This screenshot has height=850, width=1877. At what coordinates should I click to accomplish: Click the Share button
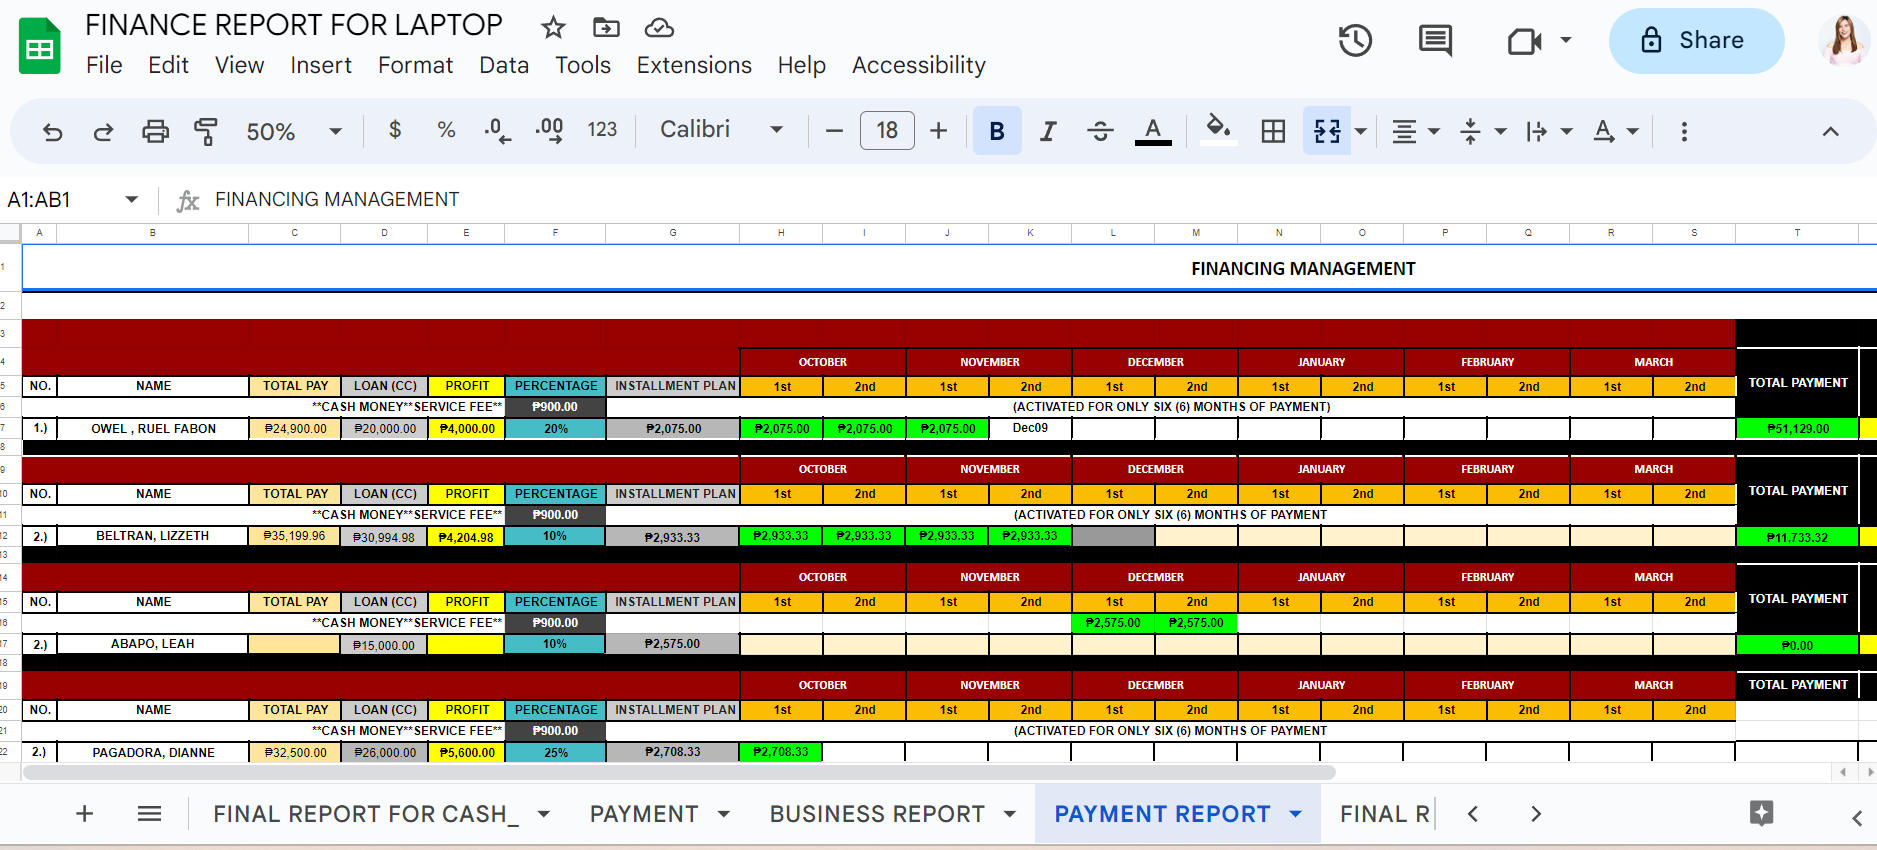(1695, 41)
